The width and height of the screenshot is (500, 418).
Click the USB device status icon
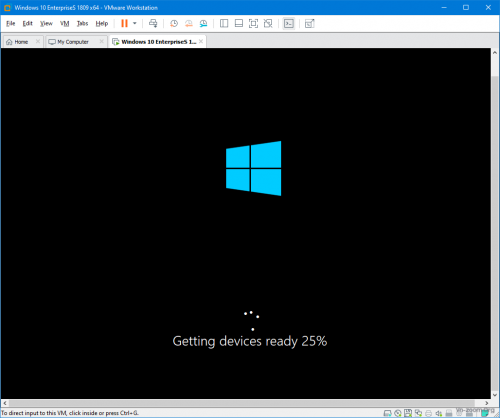tap(449, 414)
